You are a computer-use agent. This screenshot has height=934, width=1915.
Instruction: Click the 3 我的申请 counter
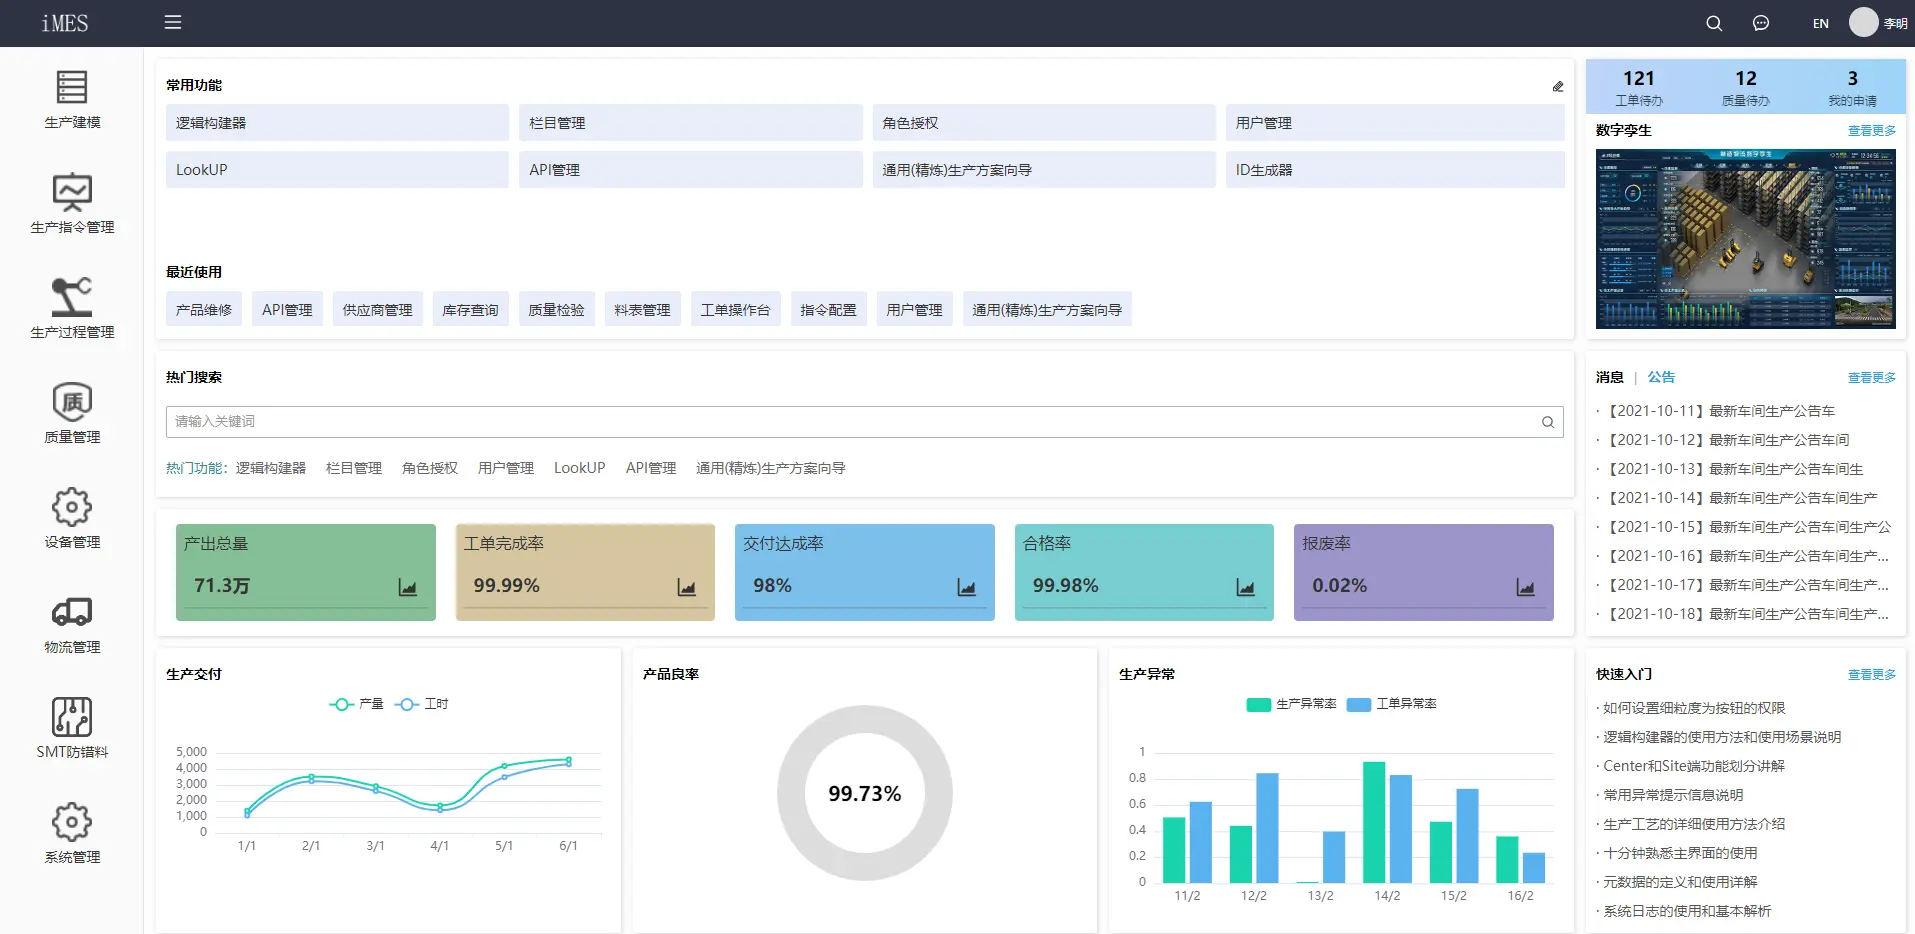pyautogui.click(x=1853, y=87)
